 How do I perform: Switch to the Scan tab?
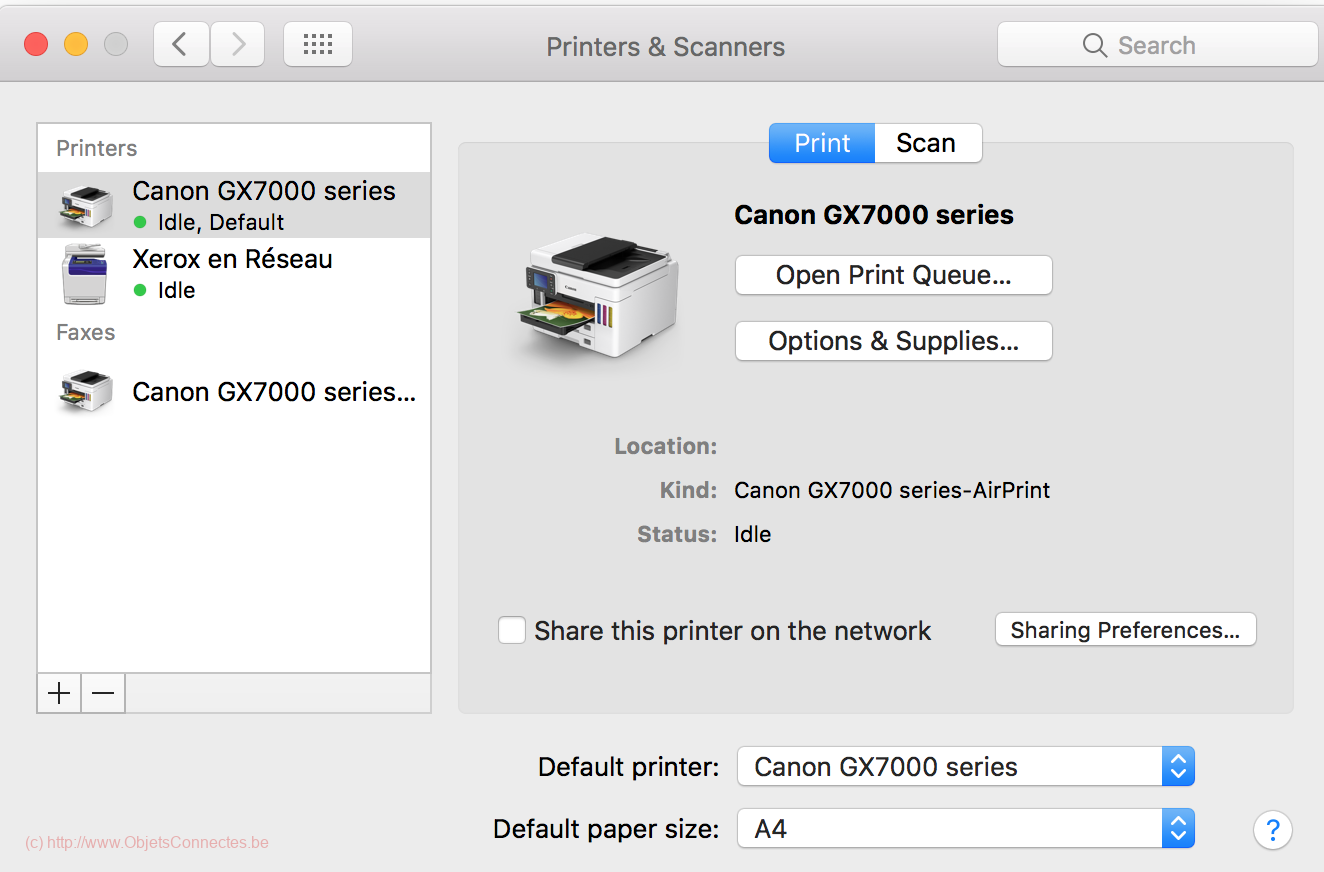(x=926, y=143)
